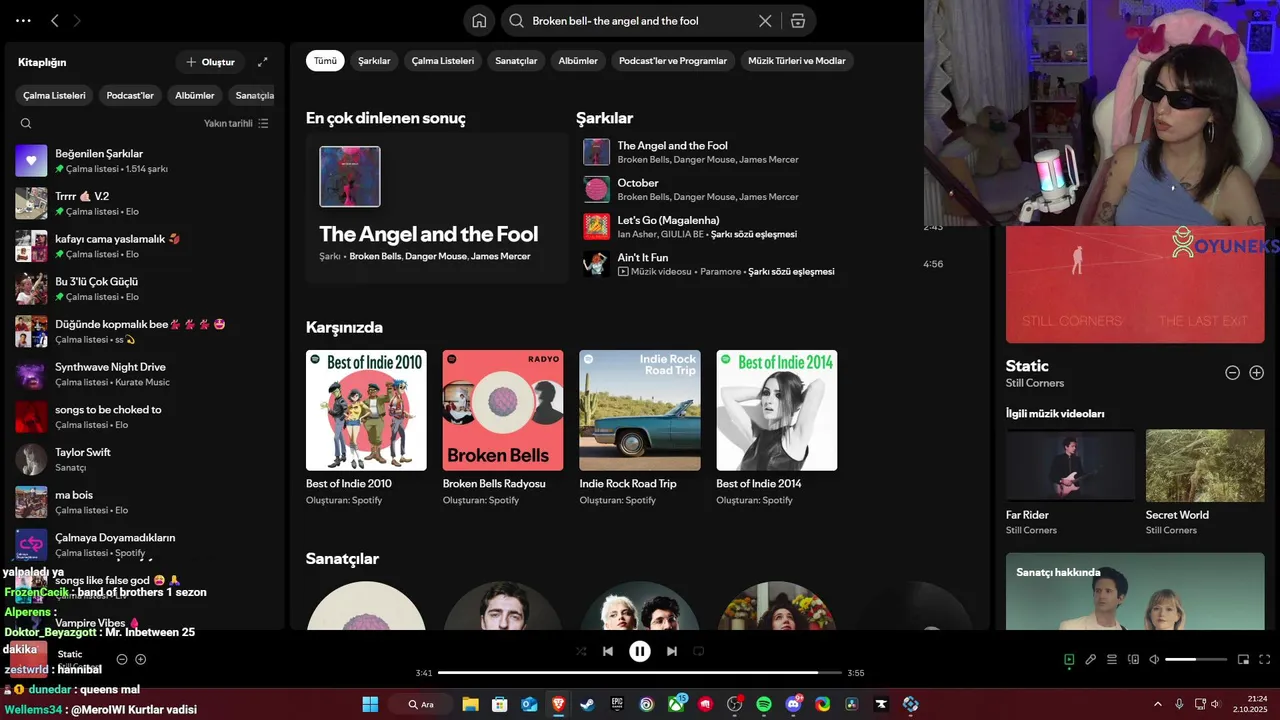Open the Synthwave Night Drive playlist
Viewport: 1280px width, 720px height.
pyautogui.click(x=145, y=374)
